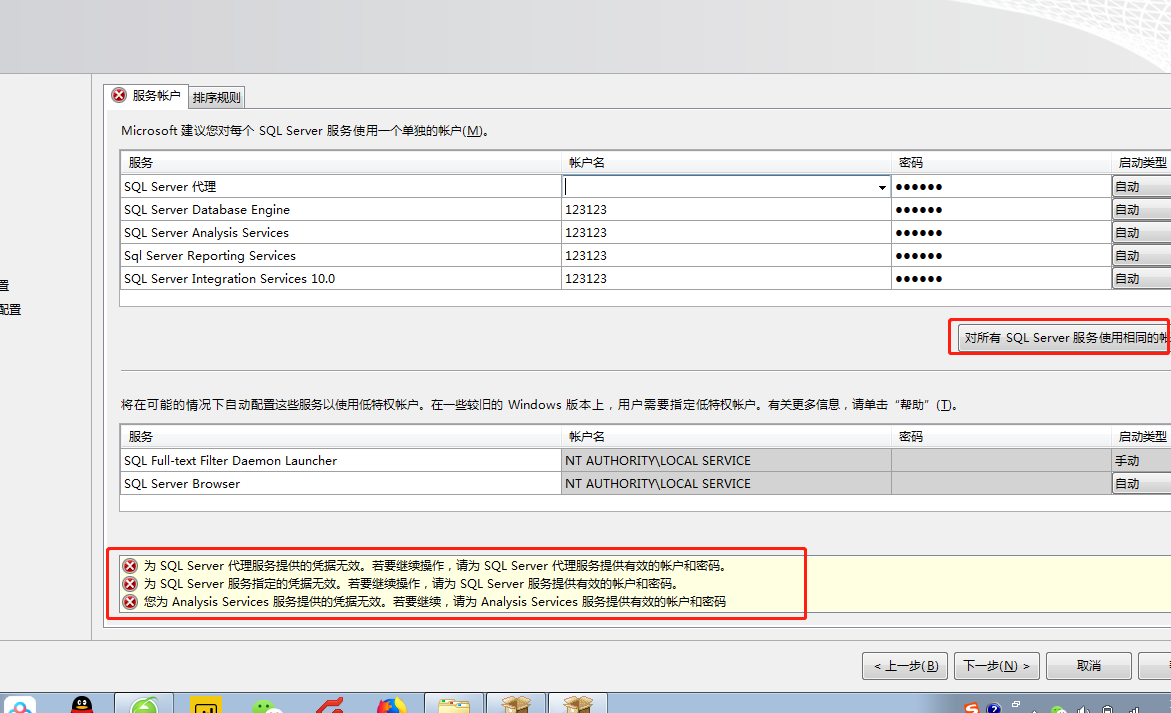Click the 密码 column header in upper table
The height and width of the screenshot is (713, 1171).
1001,163
